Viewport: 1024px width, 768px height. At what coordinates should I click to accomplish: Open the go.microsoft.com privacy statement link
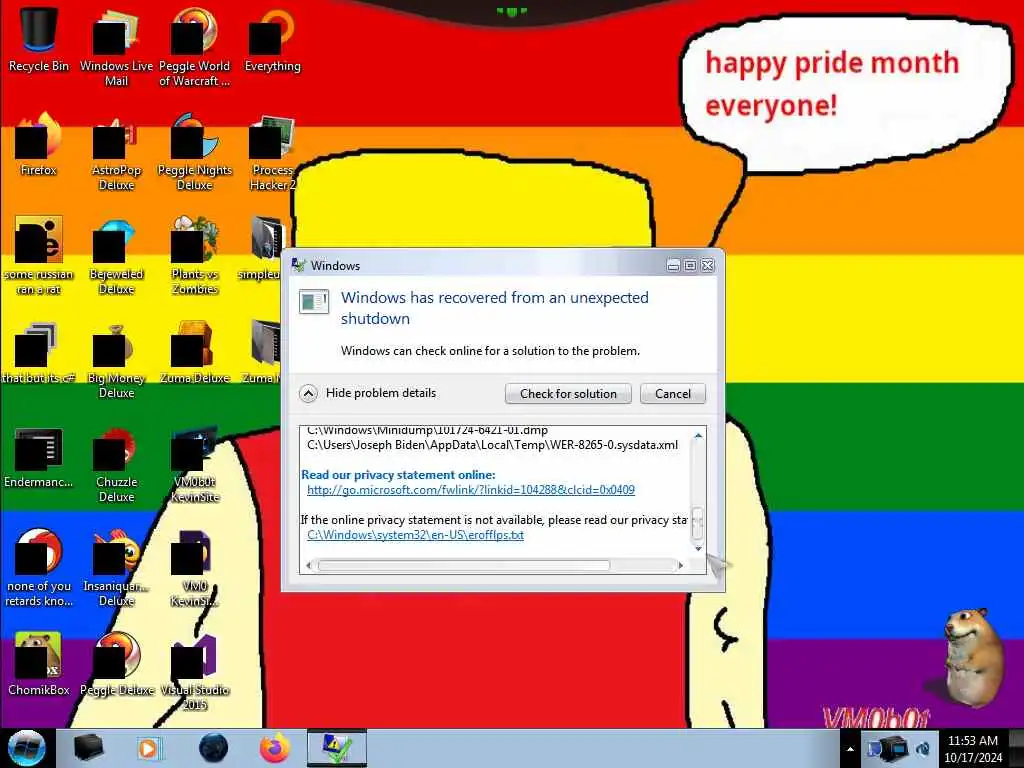click(471, 490)
